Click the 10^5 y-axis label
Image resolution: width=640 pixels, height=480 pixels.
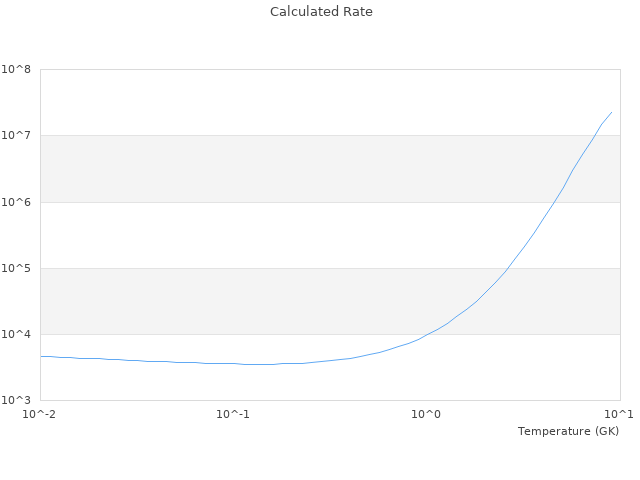pos(17,268)
